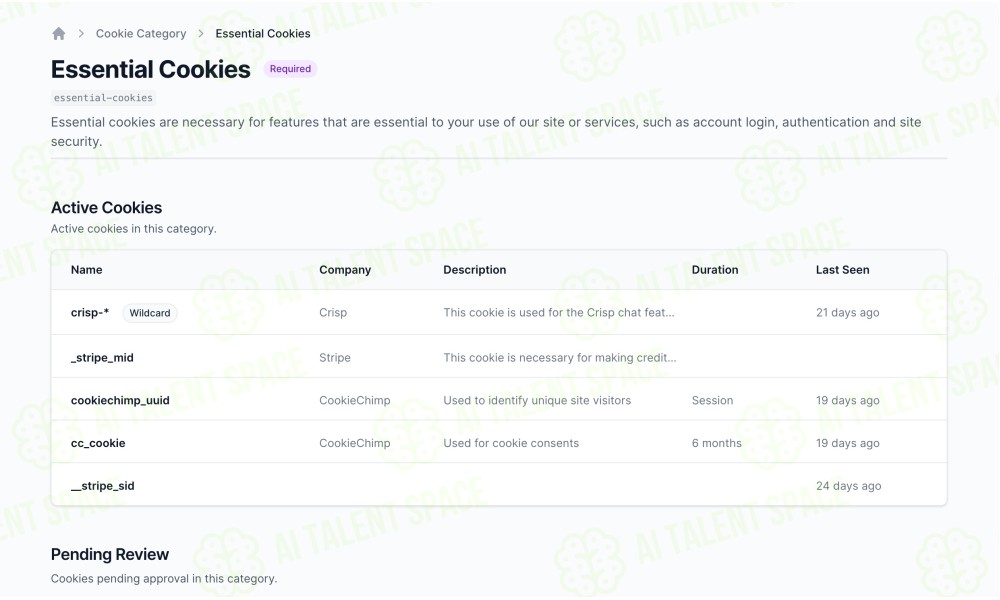Open the _stripe_mid cookie entry
Viewport: 1000px width, 600px height.
pos(499,356)
